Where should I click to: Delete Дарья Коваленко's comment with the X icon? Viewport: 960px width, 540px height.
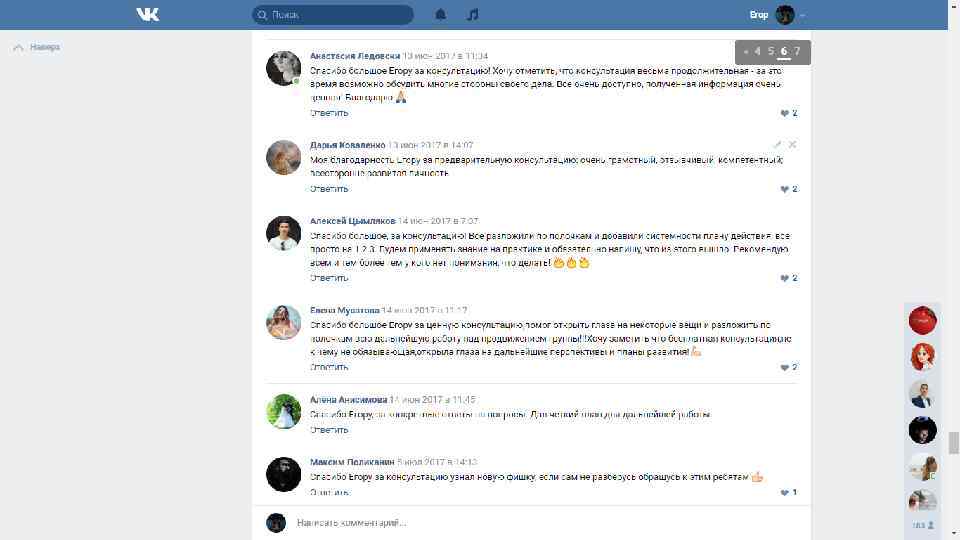tap(792, 144)
